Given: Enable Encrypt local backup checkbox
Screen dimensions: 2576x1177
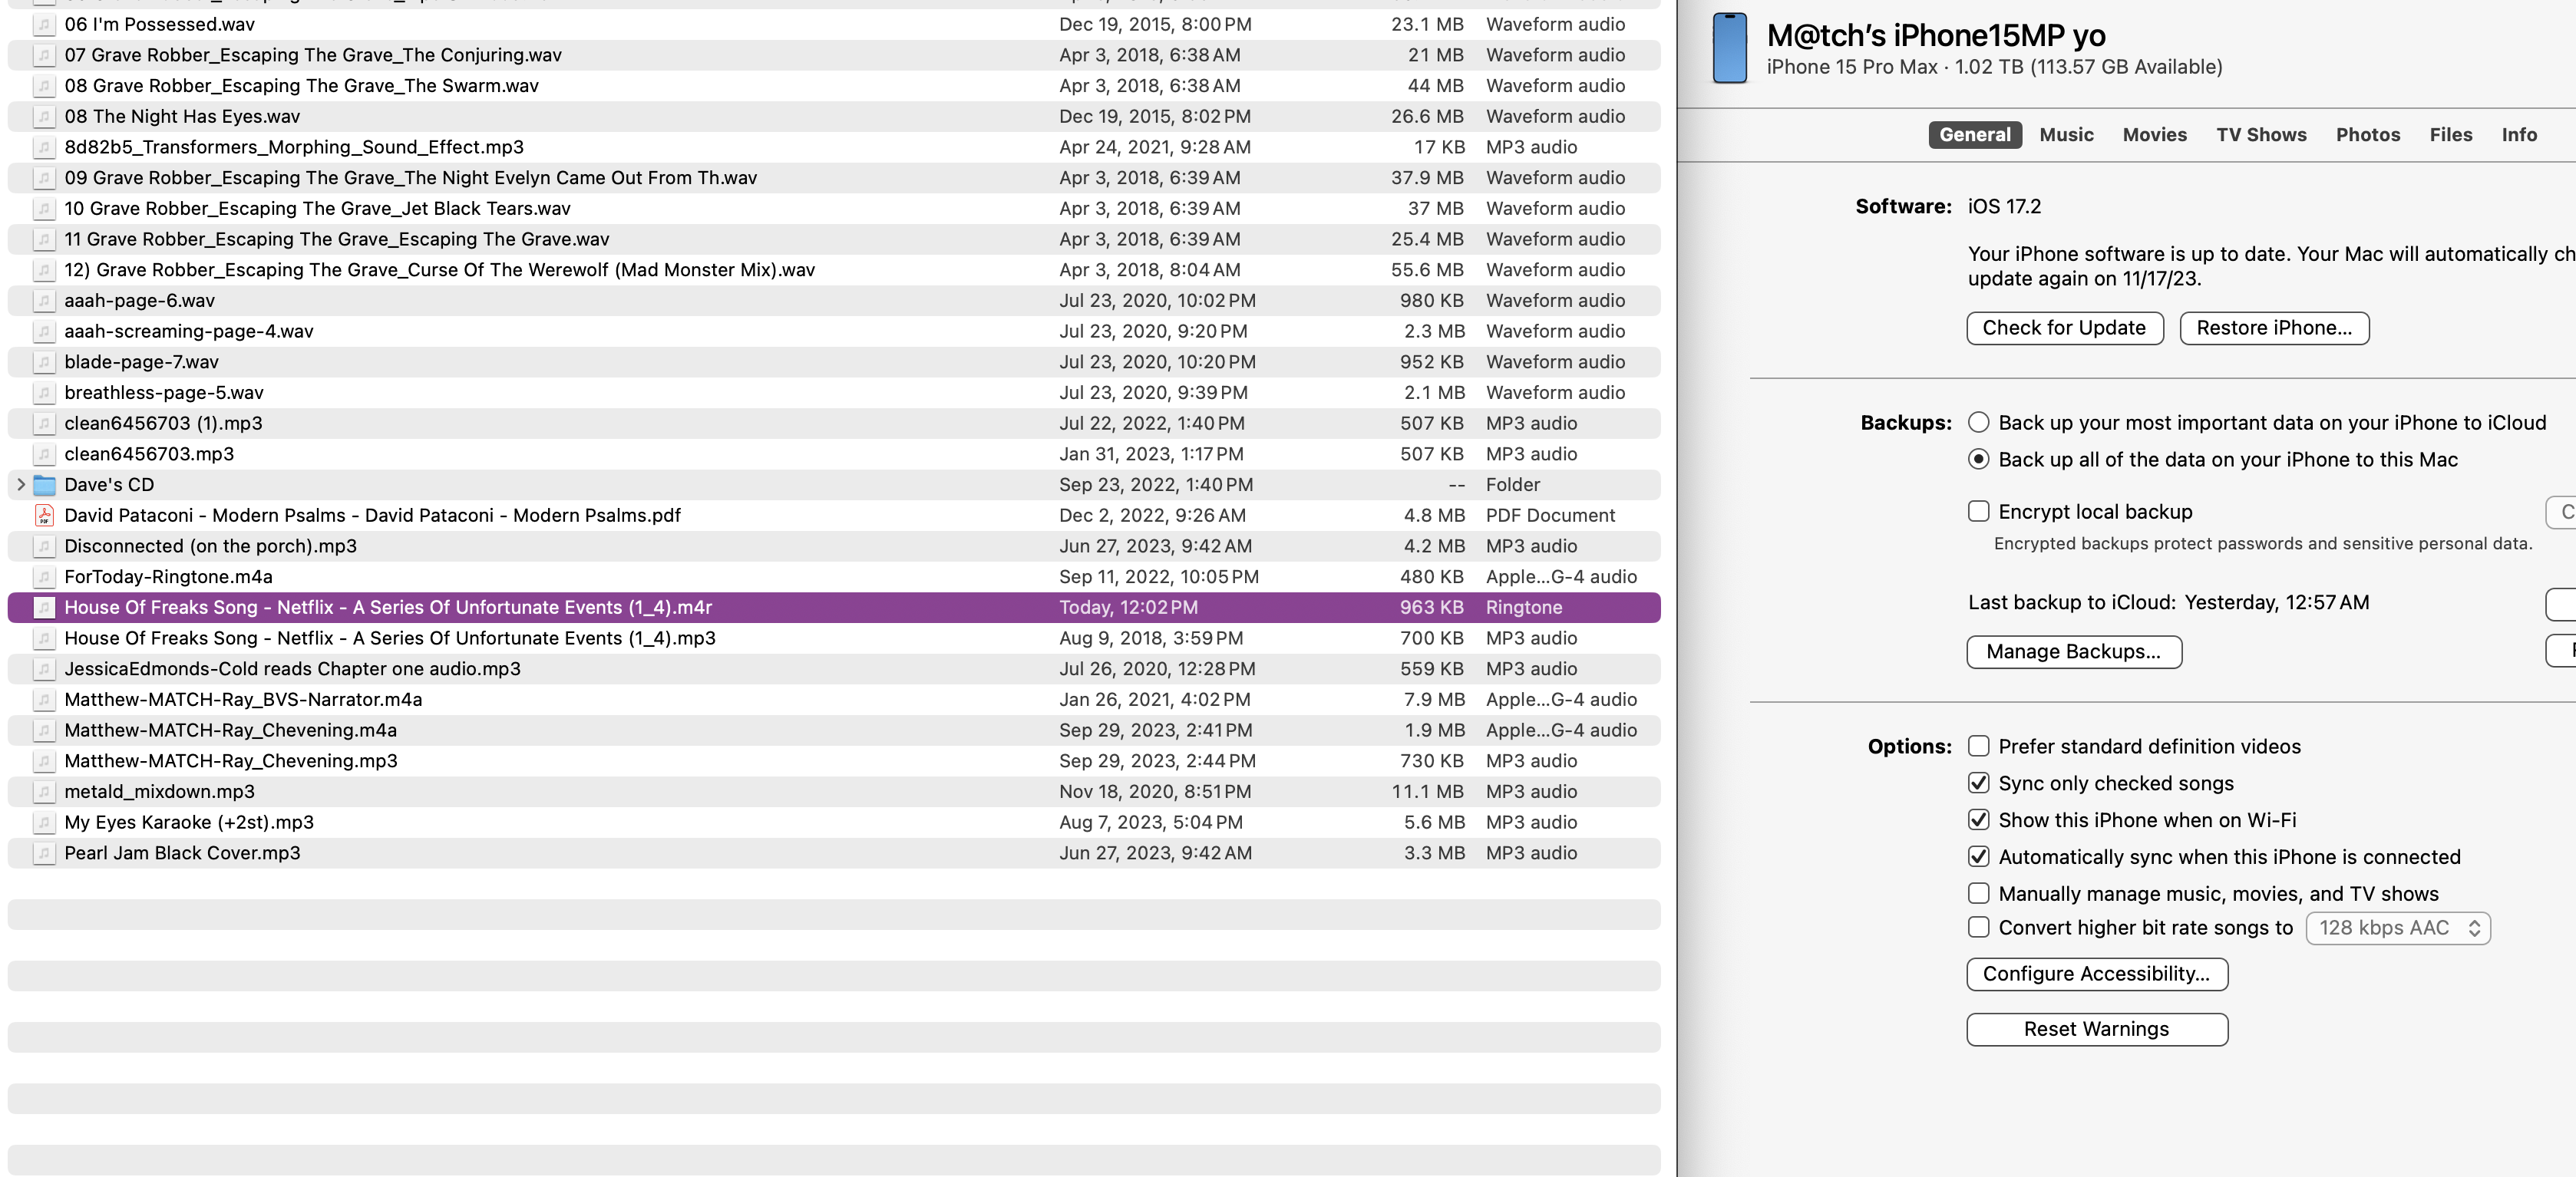Looking at the screenshot, I should point(1978,512).
